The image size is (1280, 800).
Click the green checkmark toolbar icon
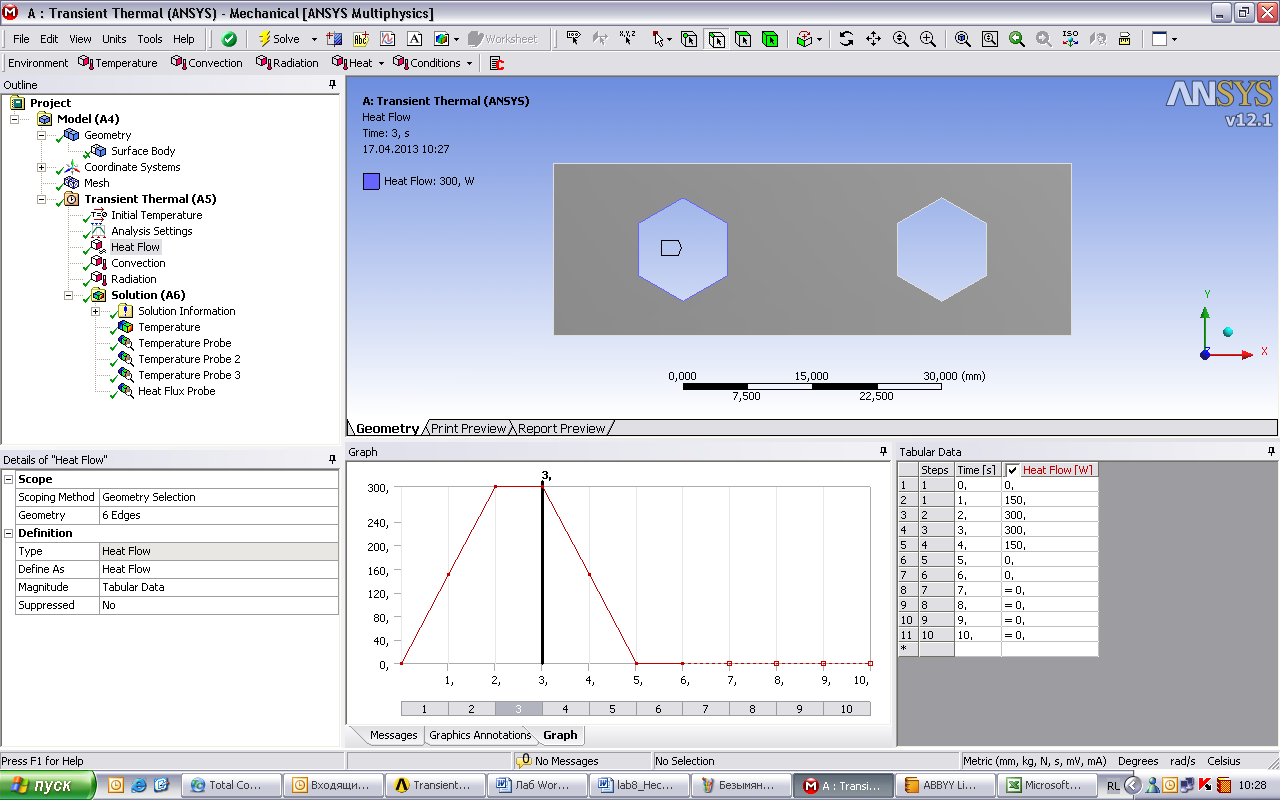(x=229, y=39)
